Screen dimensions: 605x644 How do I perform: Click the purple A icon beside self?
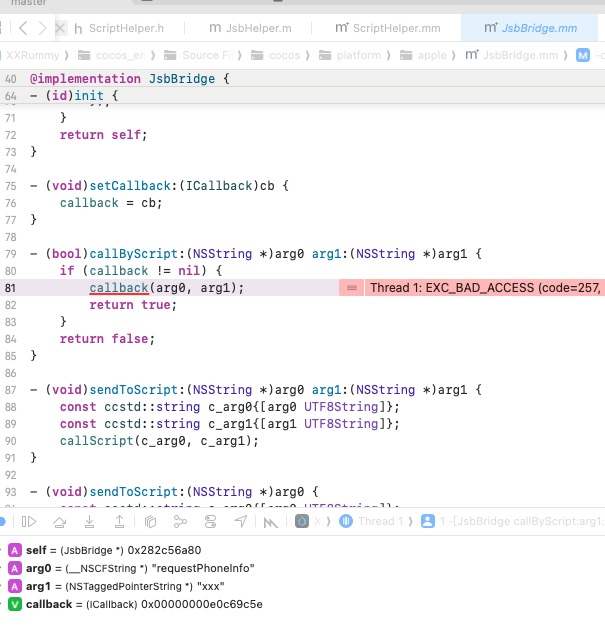pyautogui.click(x=15, y=550)
